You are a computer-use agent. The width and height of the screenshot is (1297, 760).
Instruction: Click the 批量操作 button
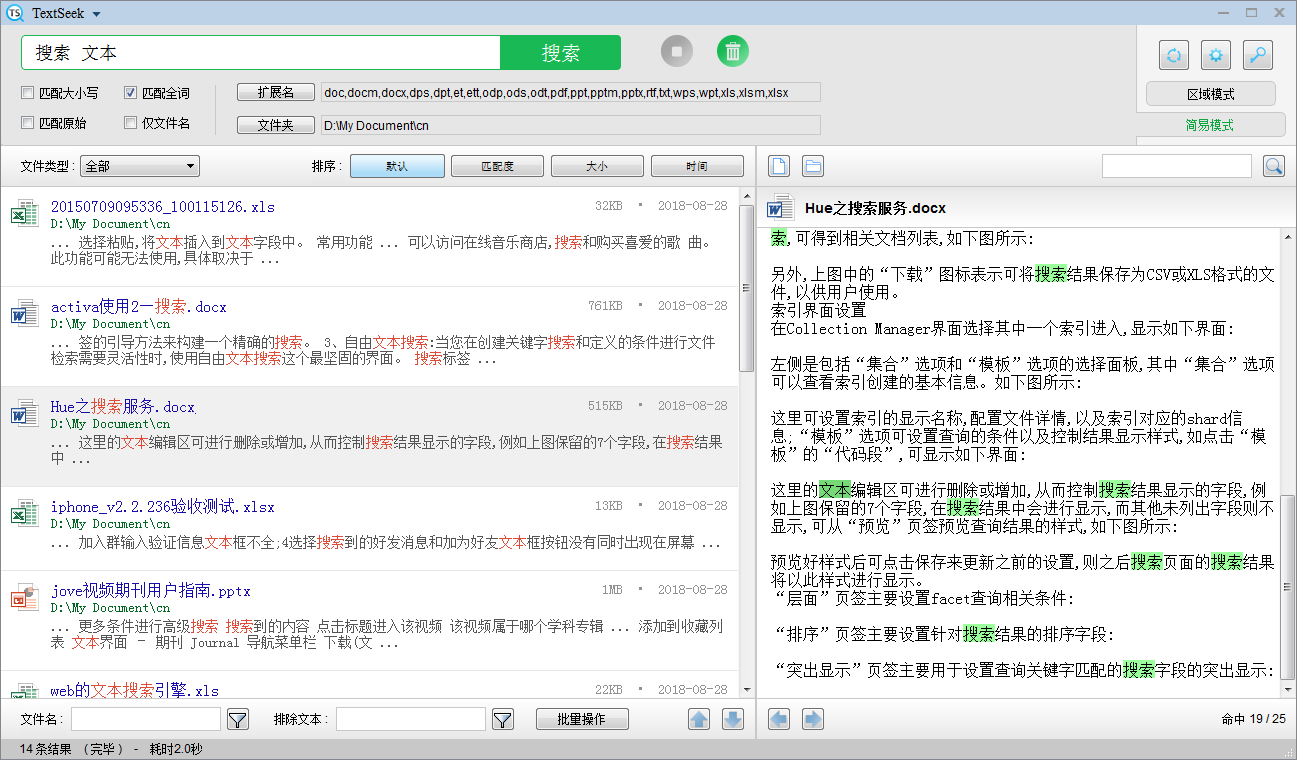click(x=582, y=719)
